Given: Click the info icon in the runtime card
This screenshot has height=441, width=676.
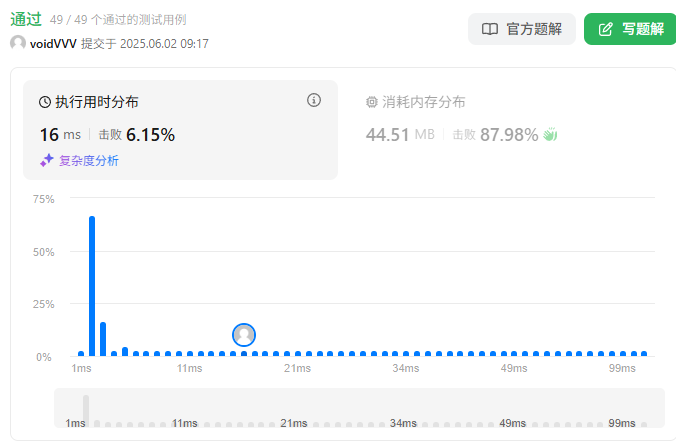Looking at the screenshot, I should [x=314, y=100].
